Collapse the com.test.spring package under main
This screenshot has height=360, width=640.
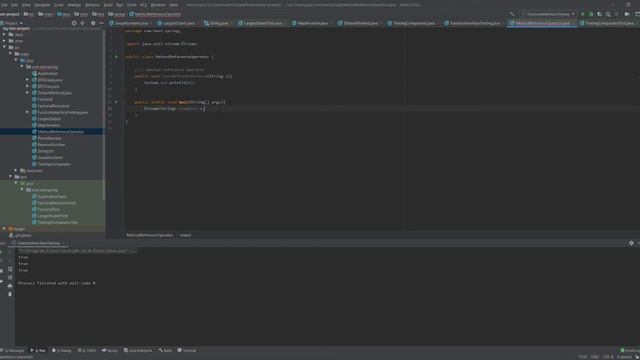[22, 67]
